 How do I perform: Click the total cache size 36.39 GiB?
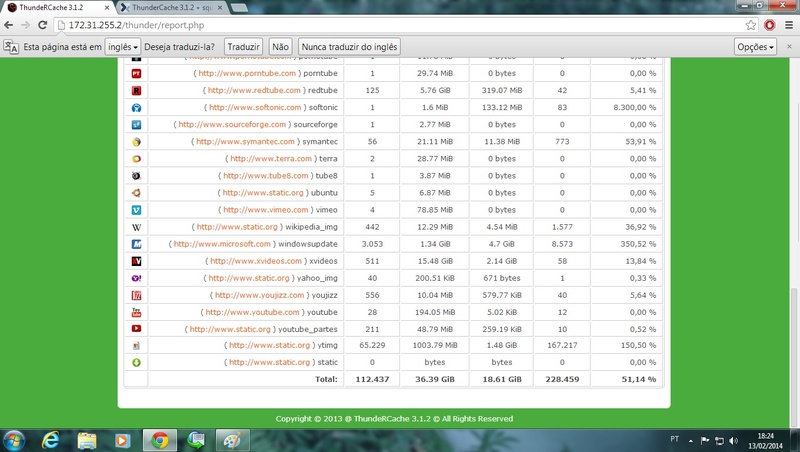point(435,380)
